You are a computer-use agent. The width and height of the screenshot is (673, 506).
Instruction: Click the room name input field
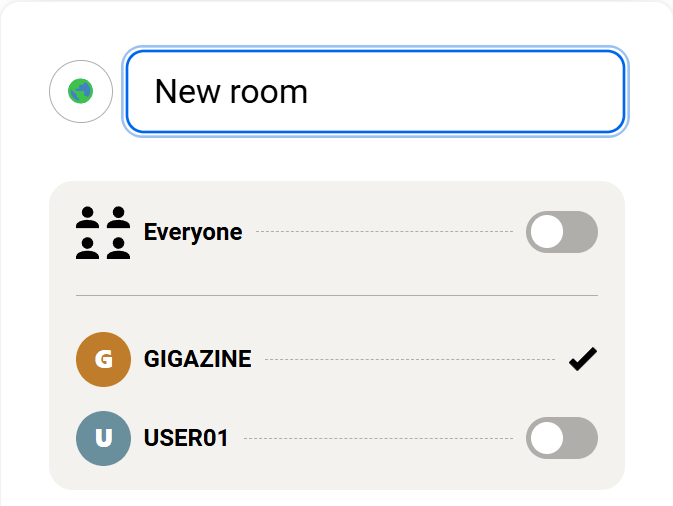375,92
